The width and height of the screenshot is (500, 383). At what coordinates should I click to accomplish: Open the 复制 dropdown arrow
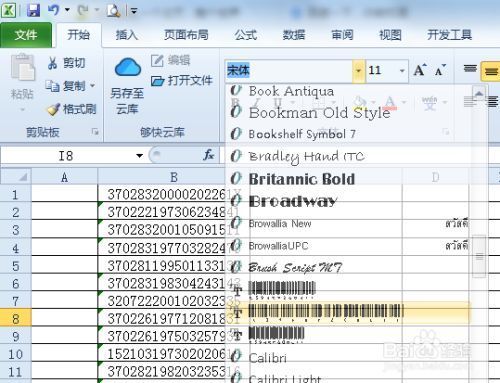pos(92,86)
